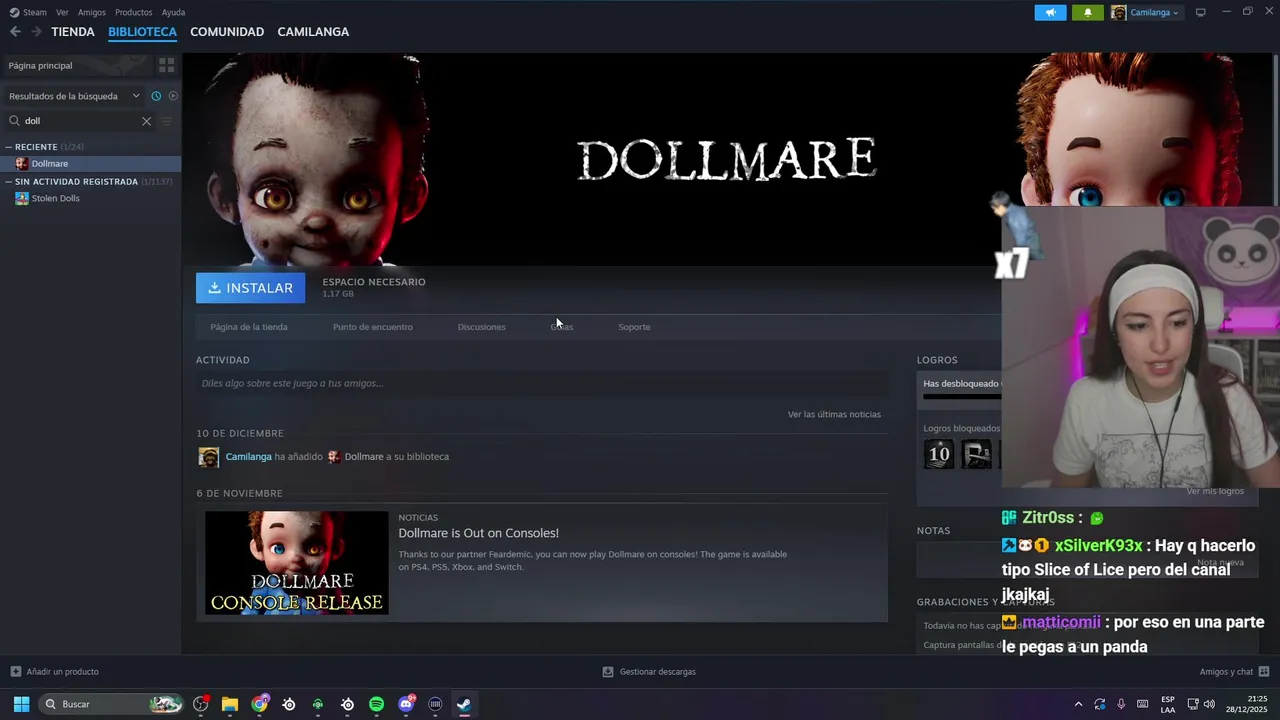The image size is (1280, 720).
Task: Open the Resultados de la búsqueda dropdown
Action: [x=73, y=96]
